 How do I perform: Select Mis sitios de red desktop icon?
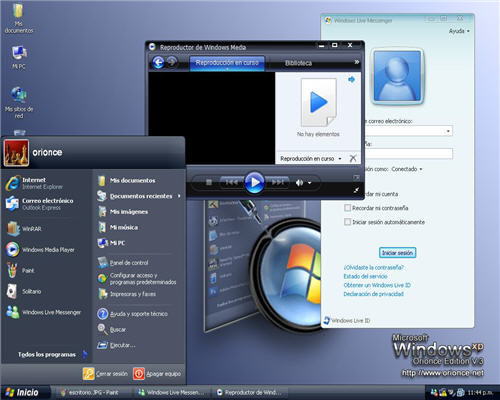click(19, 102)
